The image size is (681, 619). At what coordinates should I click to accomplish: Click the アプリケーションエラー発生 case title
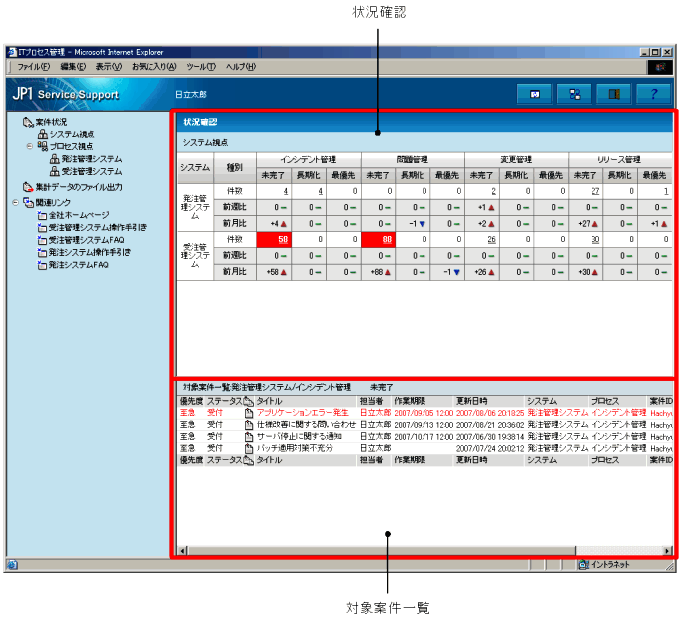302,413
